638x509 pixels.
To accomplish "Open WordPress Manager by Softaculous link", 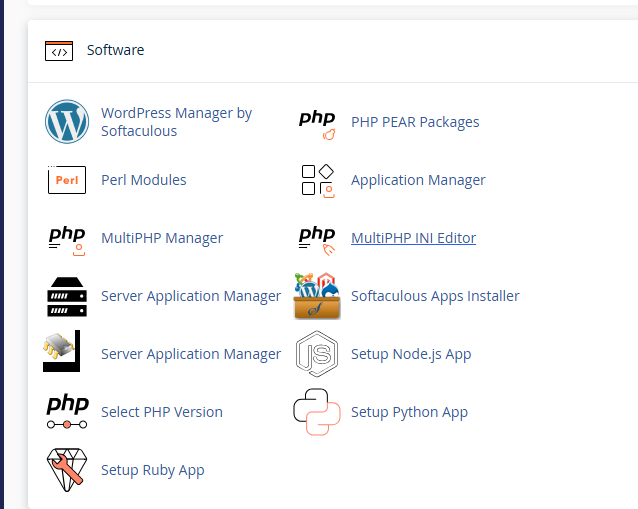I will 176,122.
